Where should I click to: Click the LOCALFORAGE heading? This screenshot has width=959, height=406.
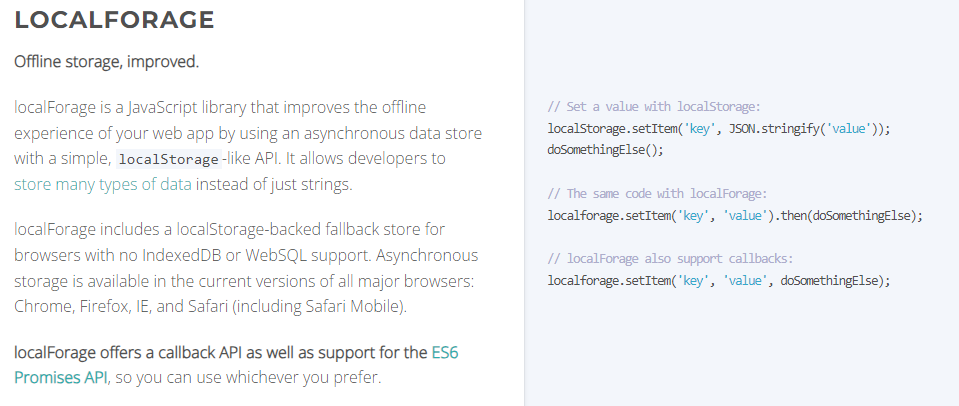pos(114,20)
